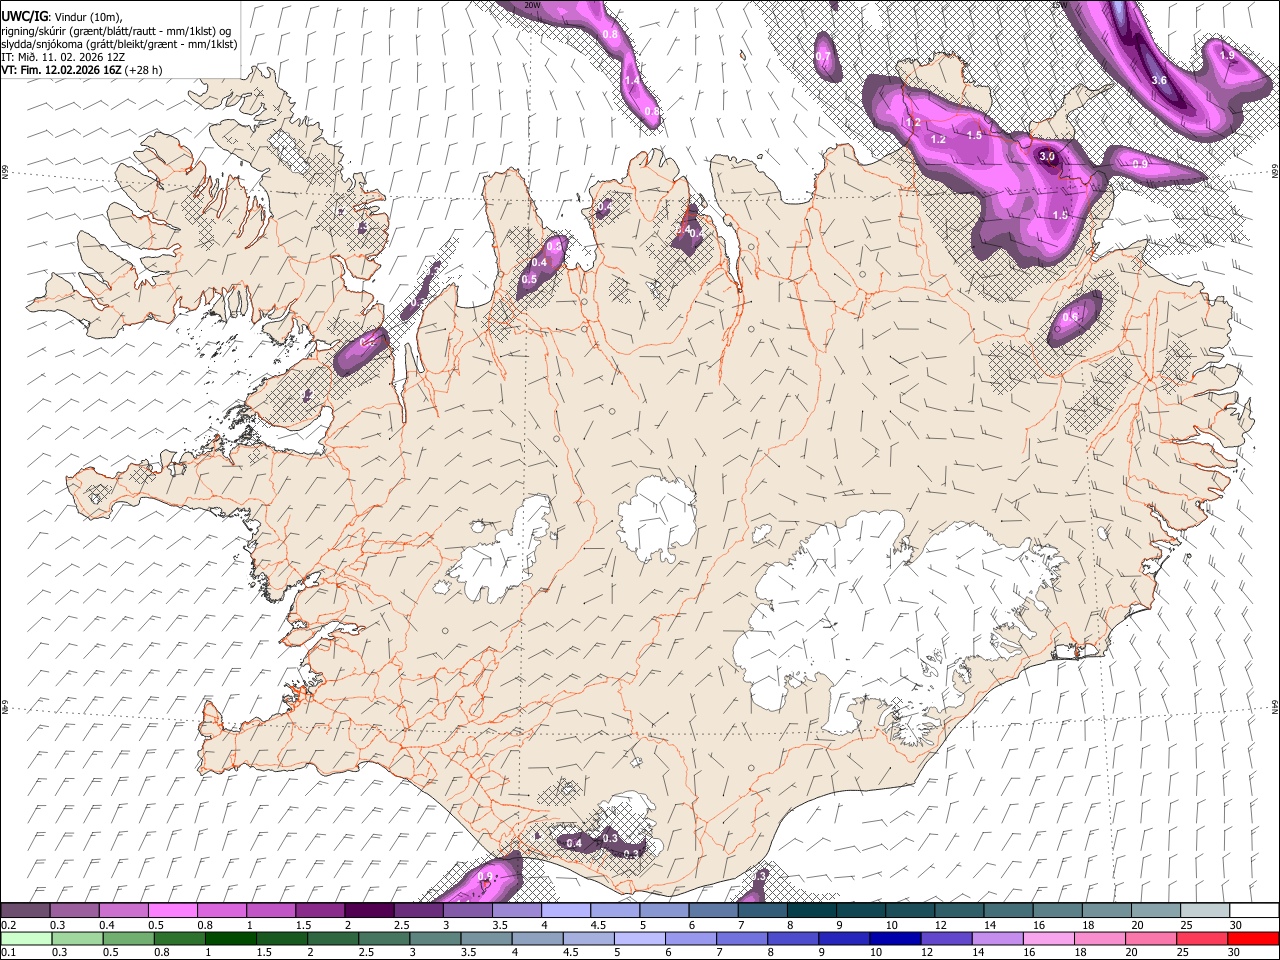Pick the white upper swatch starting at 30
Image resolution: width=1280 pixels, height=960 pixels.
(x=1253, y=911)
